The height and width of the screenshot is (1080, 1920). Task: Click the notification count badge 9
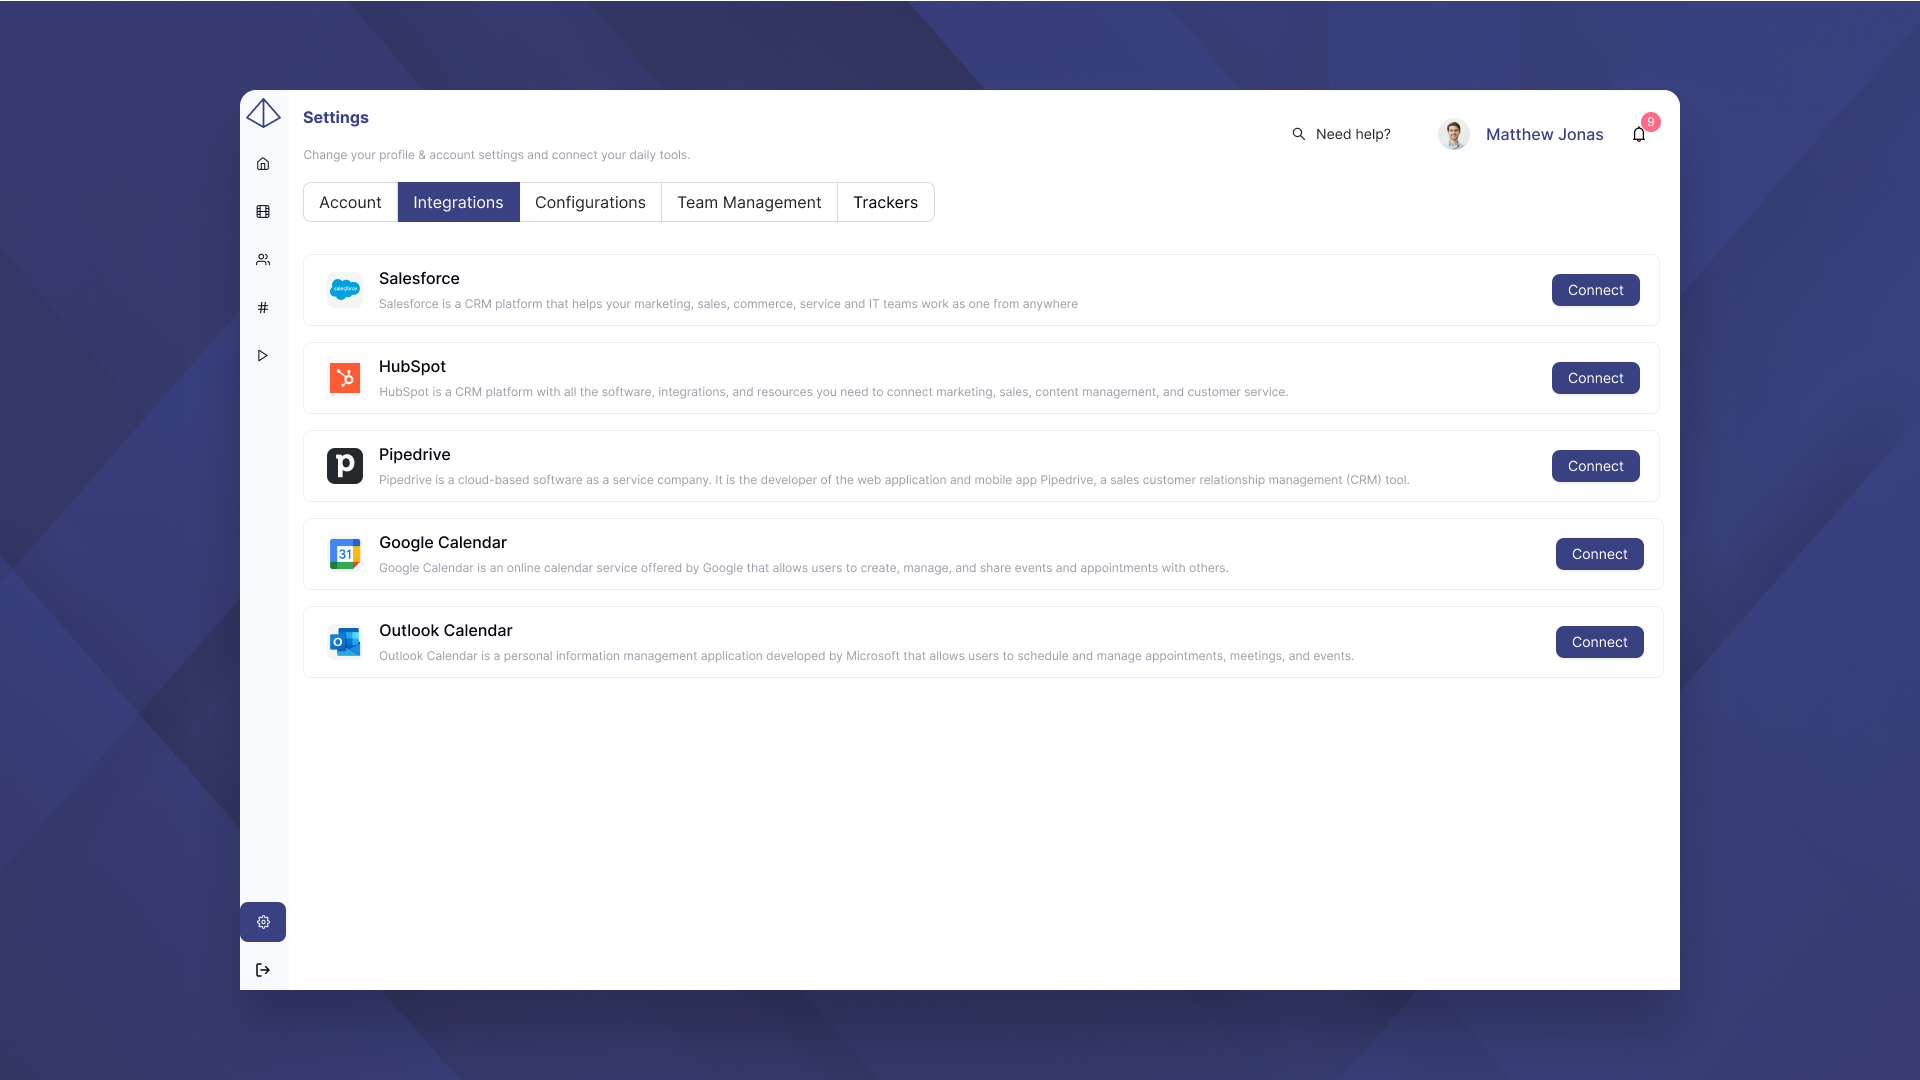[1650, 122]
